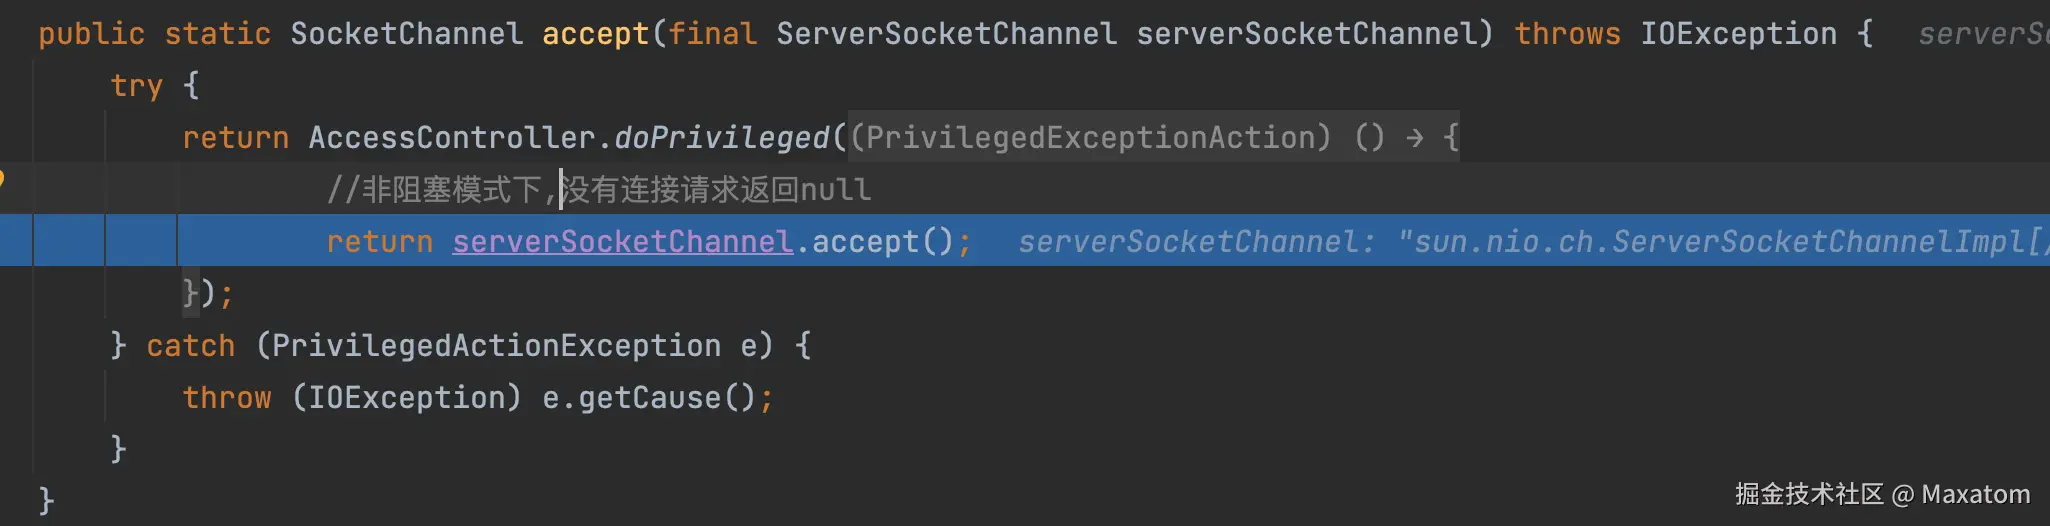Click the doPrivileged method call
The height and width of the screenshot is (526, 2050).
[x=721, y=138]
